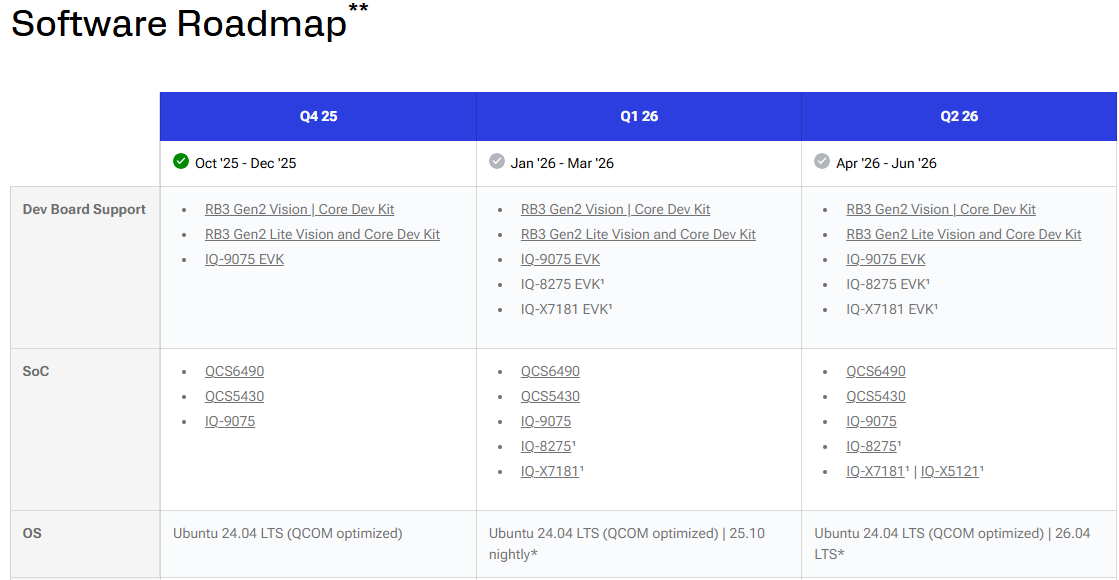Open IQ-9075 EVK link in Q2 26 column
This screenshot has height=580, width=1119.
(886, 259)
